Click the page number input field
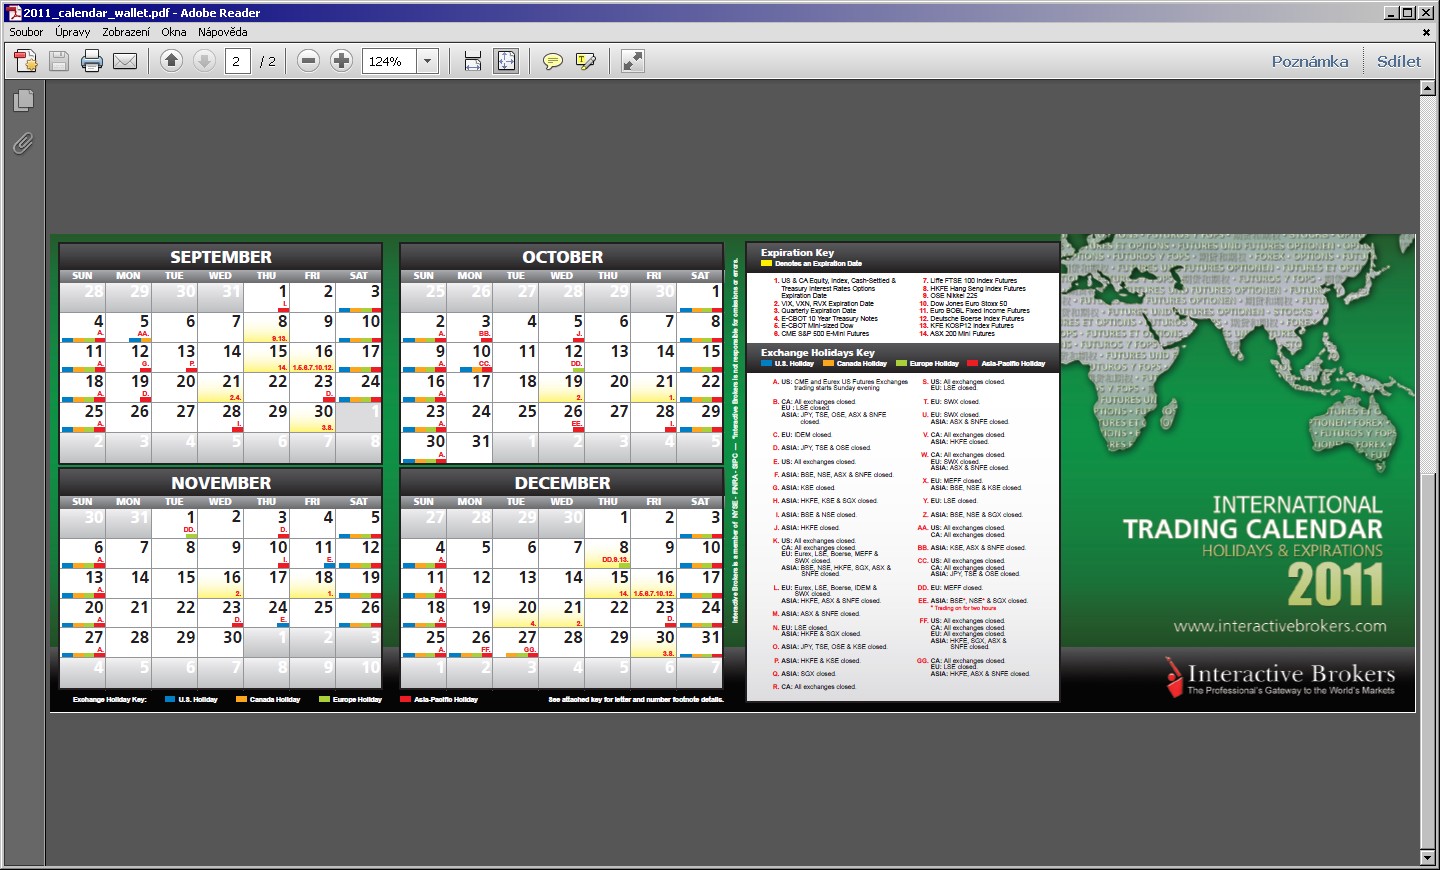This screenshot has height=870, width=1440. click(x=238, y=61)
